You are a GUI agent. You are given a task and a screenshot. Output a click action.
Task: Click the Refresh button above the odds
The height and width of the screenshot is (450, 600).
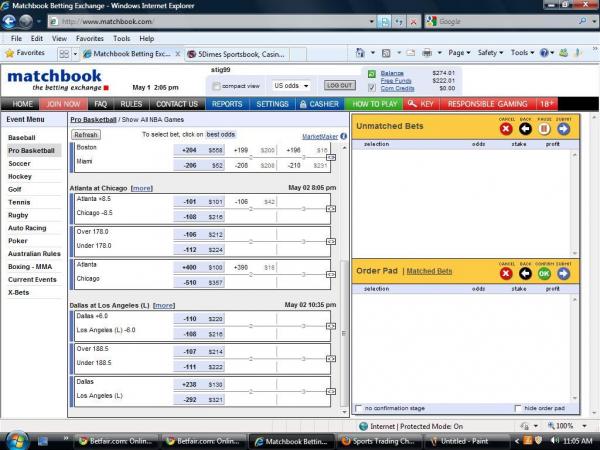[x=85, y=134]
